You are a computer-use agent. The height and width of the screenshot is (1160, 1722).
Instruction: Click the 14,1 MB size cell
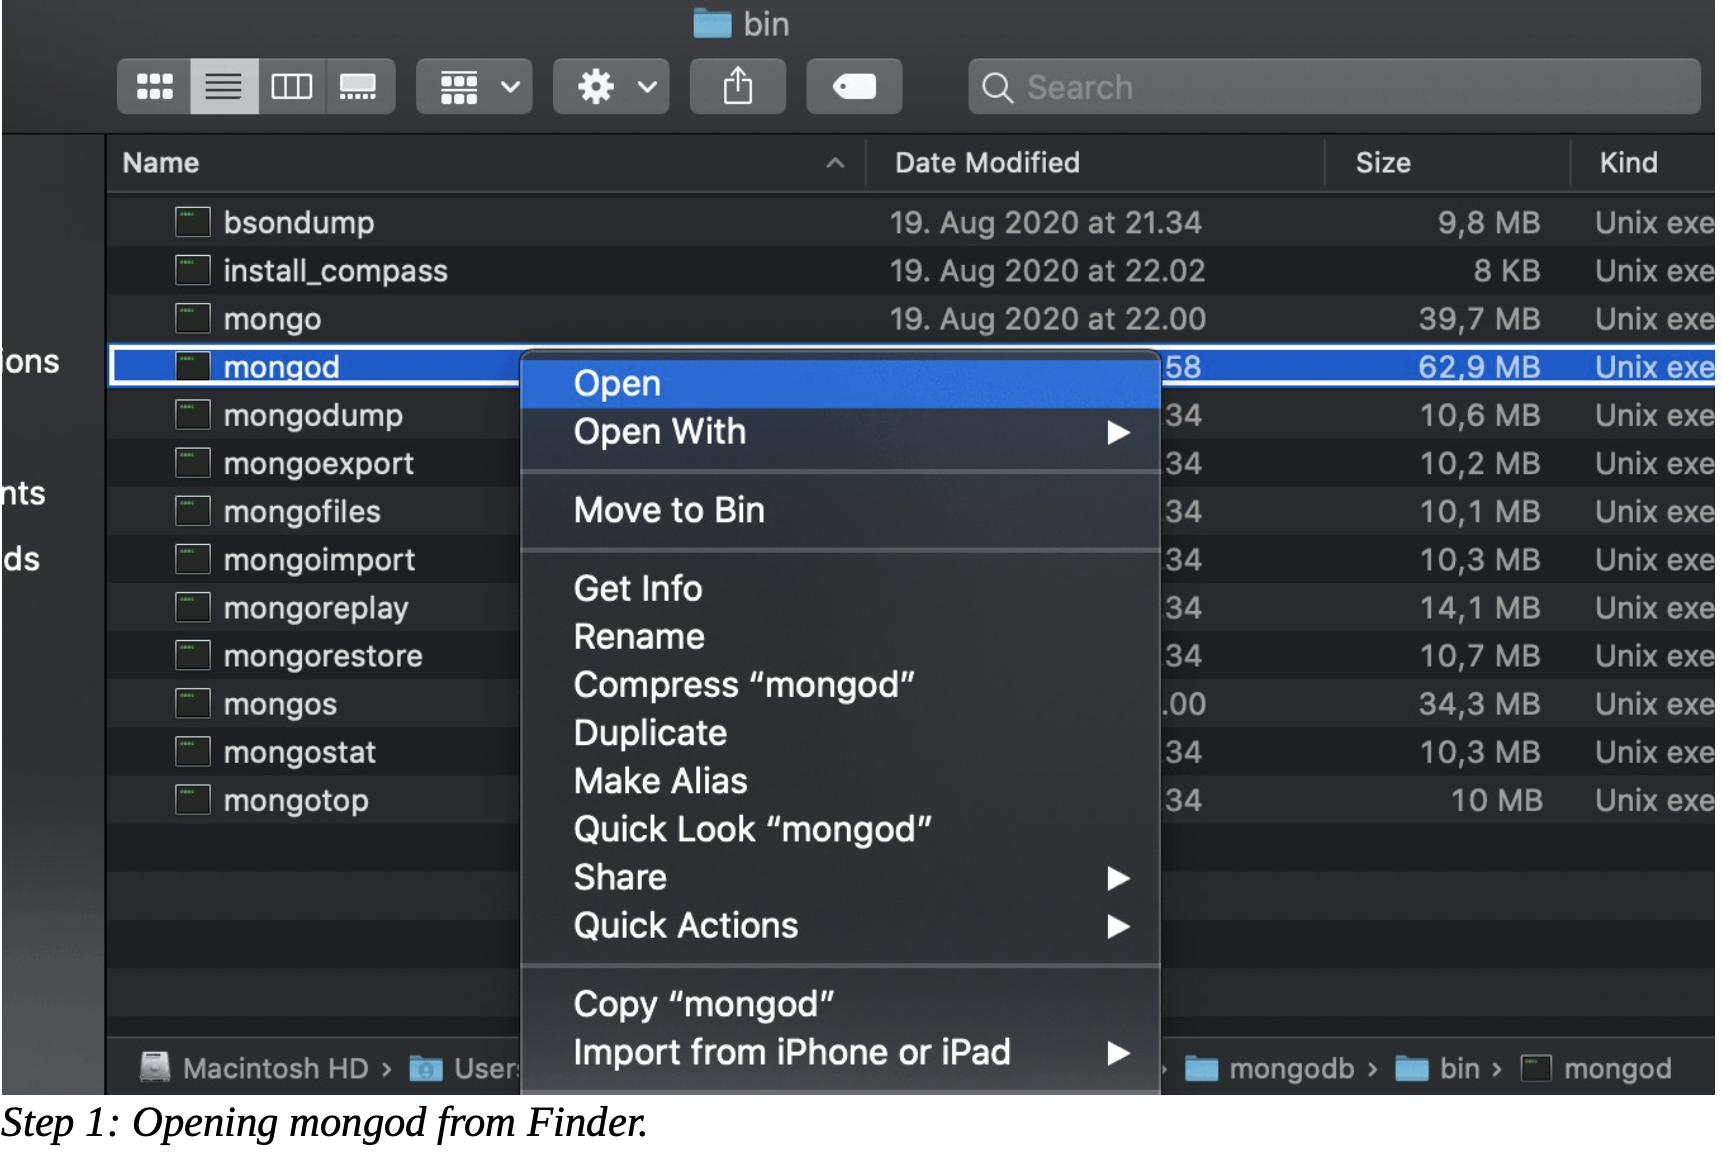pos(1480,608)
